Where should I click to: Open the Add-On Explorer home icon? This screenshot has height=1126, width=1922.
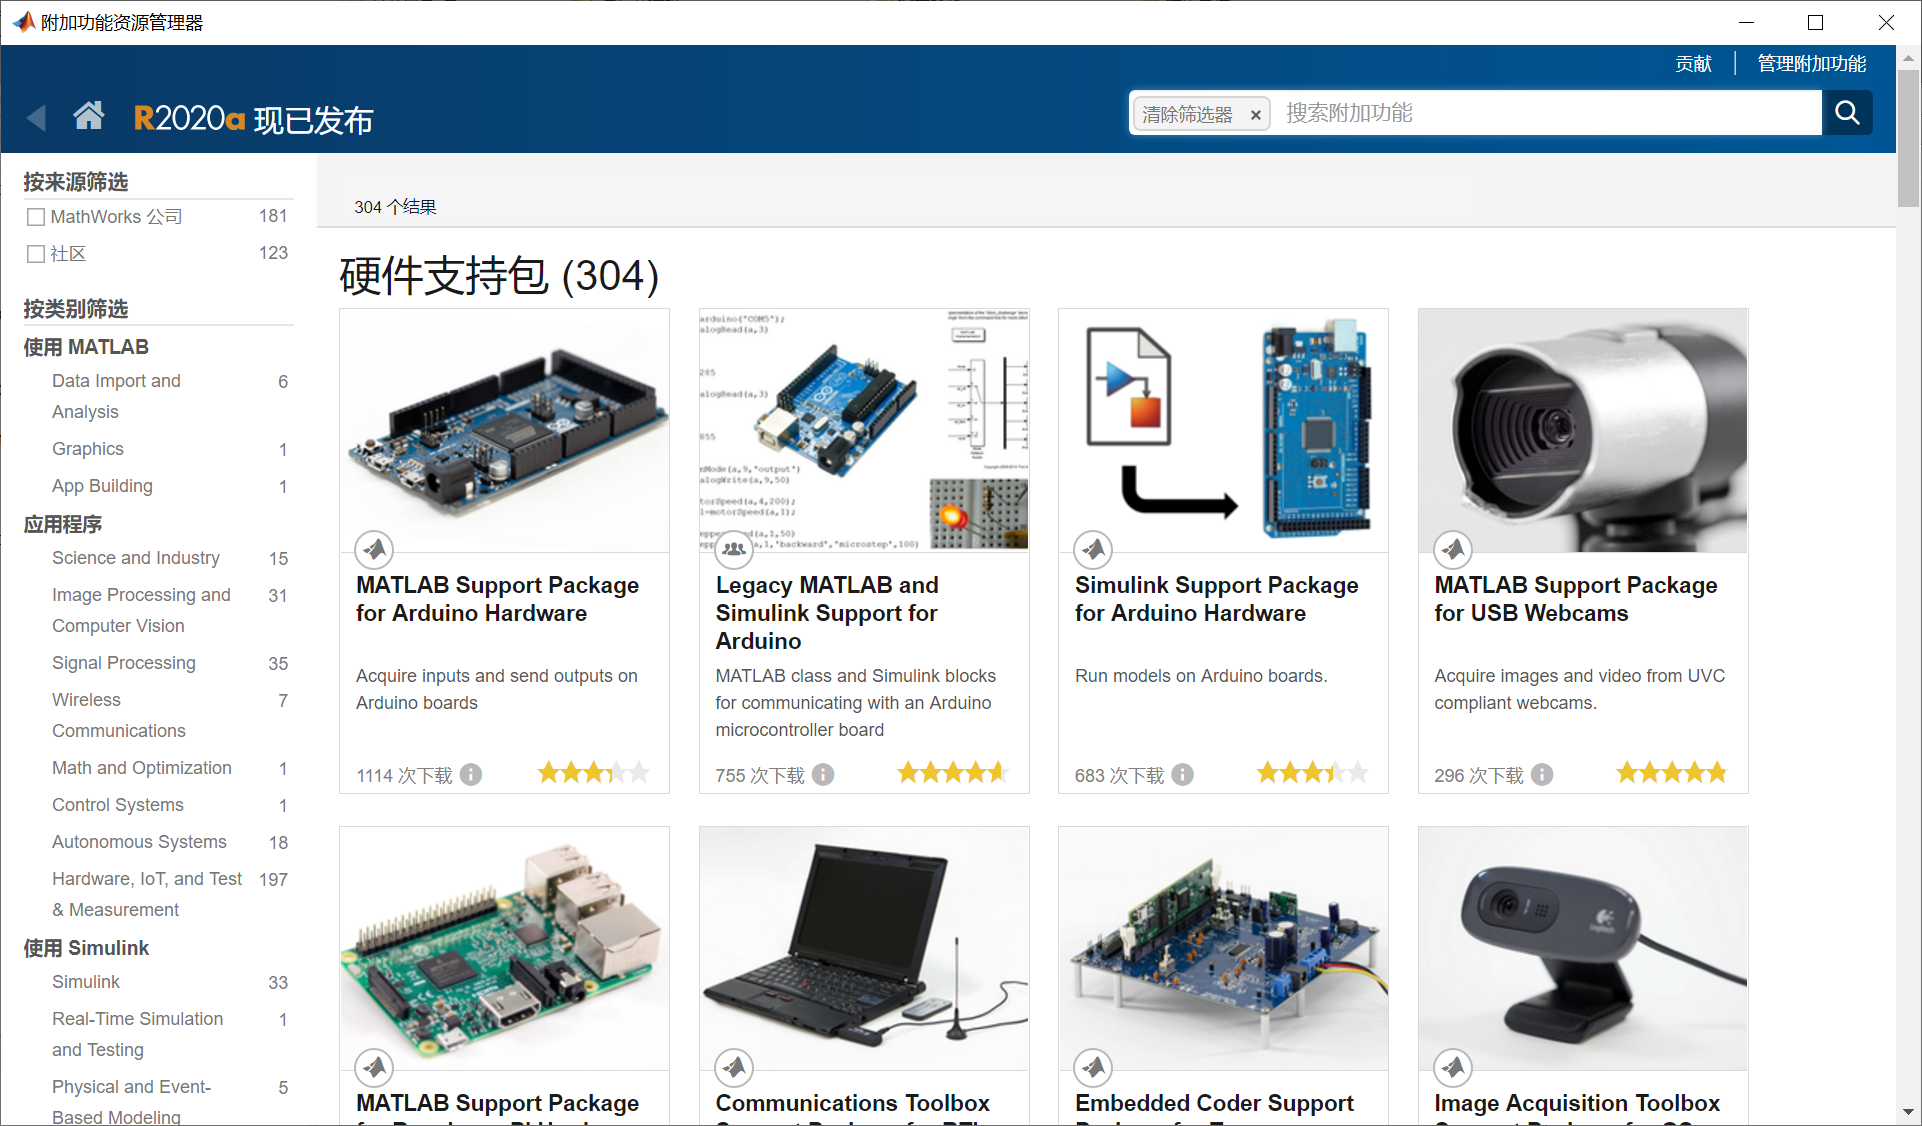tap(89, 116)
